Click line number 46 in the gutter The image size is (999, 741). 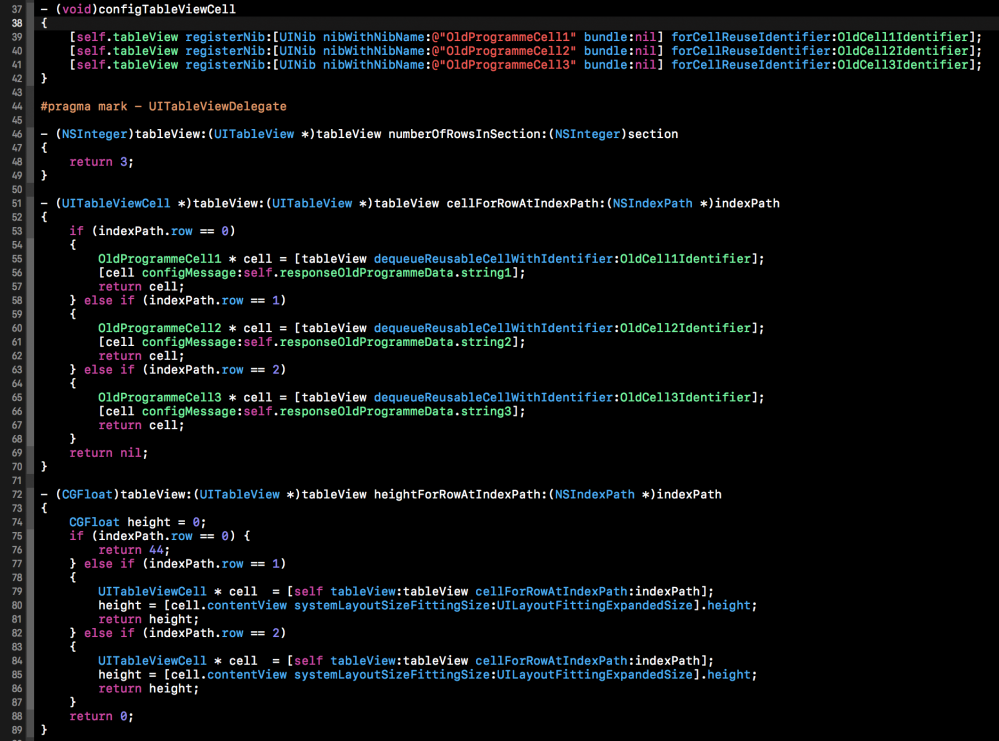click(17, 134)
